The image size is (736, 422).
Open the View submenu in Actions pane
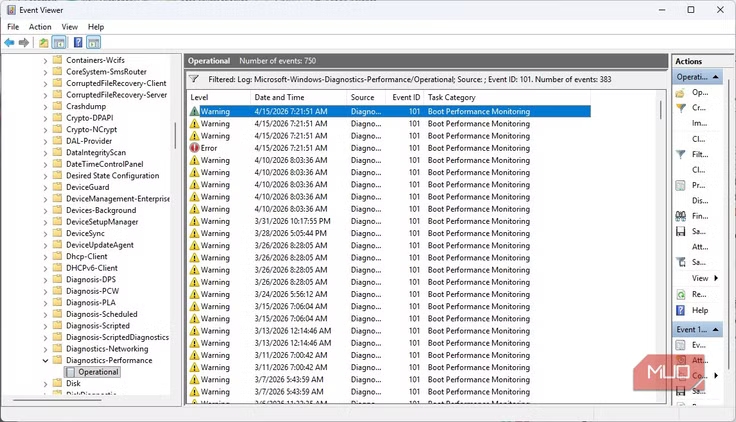tap(702, 278)
